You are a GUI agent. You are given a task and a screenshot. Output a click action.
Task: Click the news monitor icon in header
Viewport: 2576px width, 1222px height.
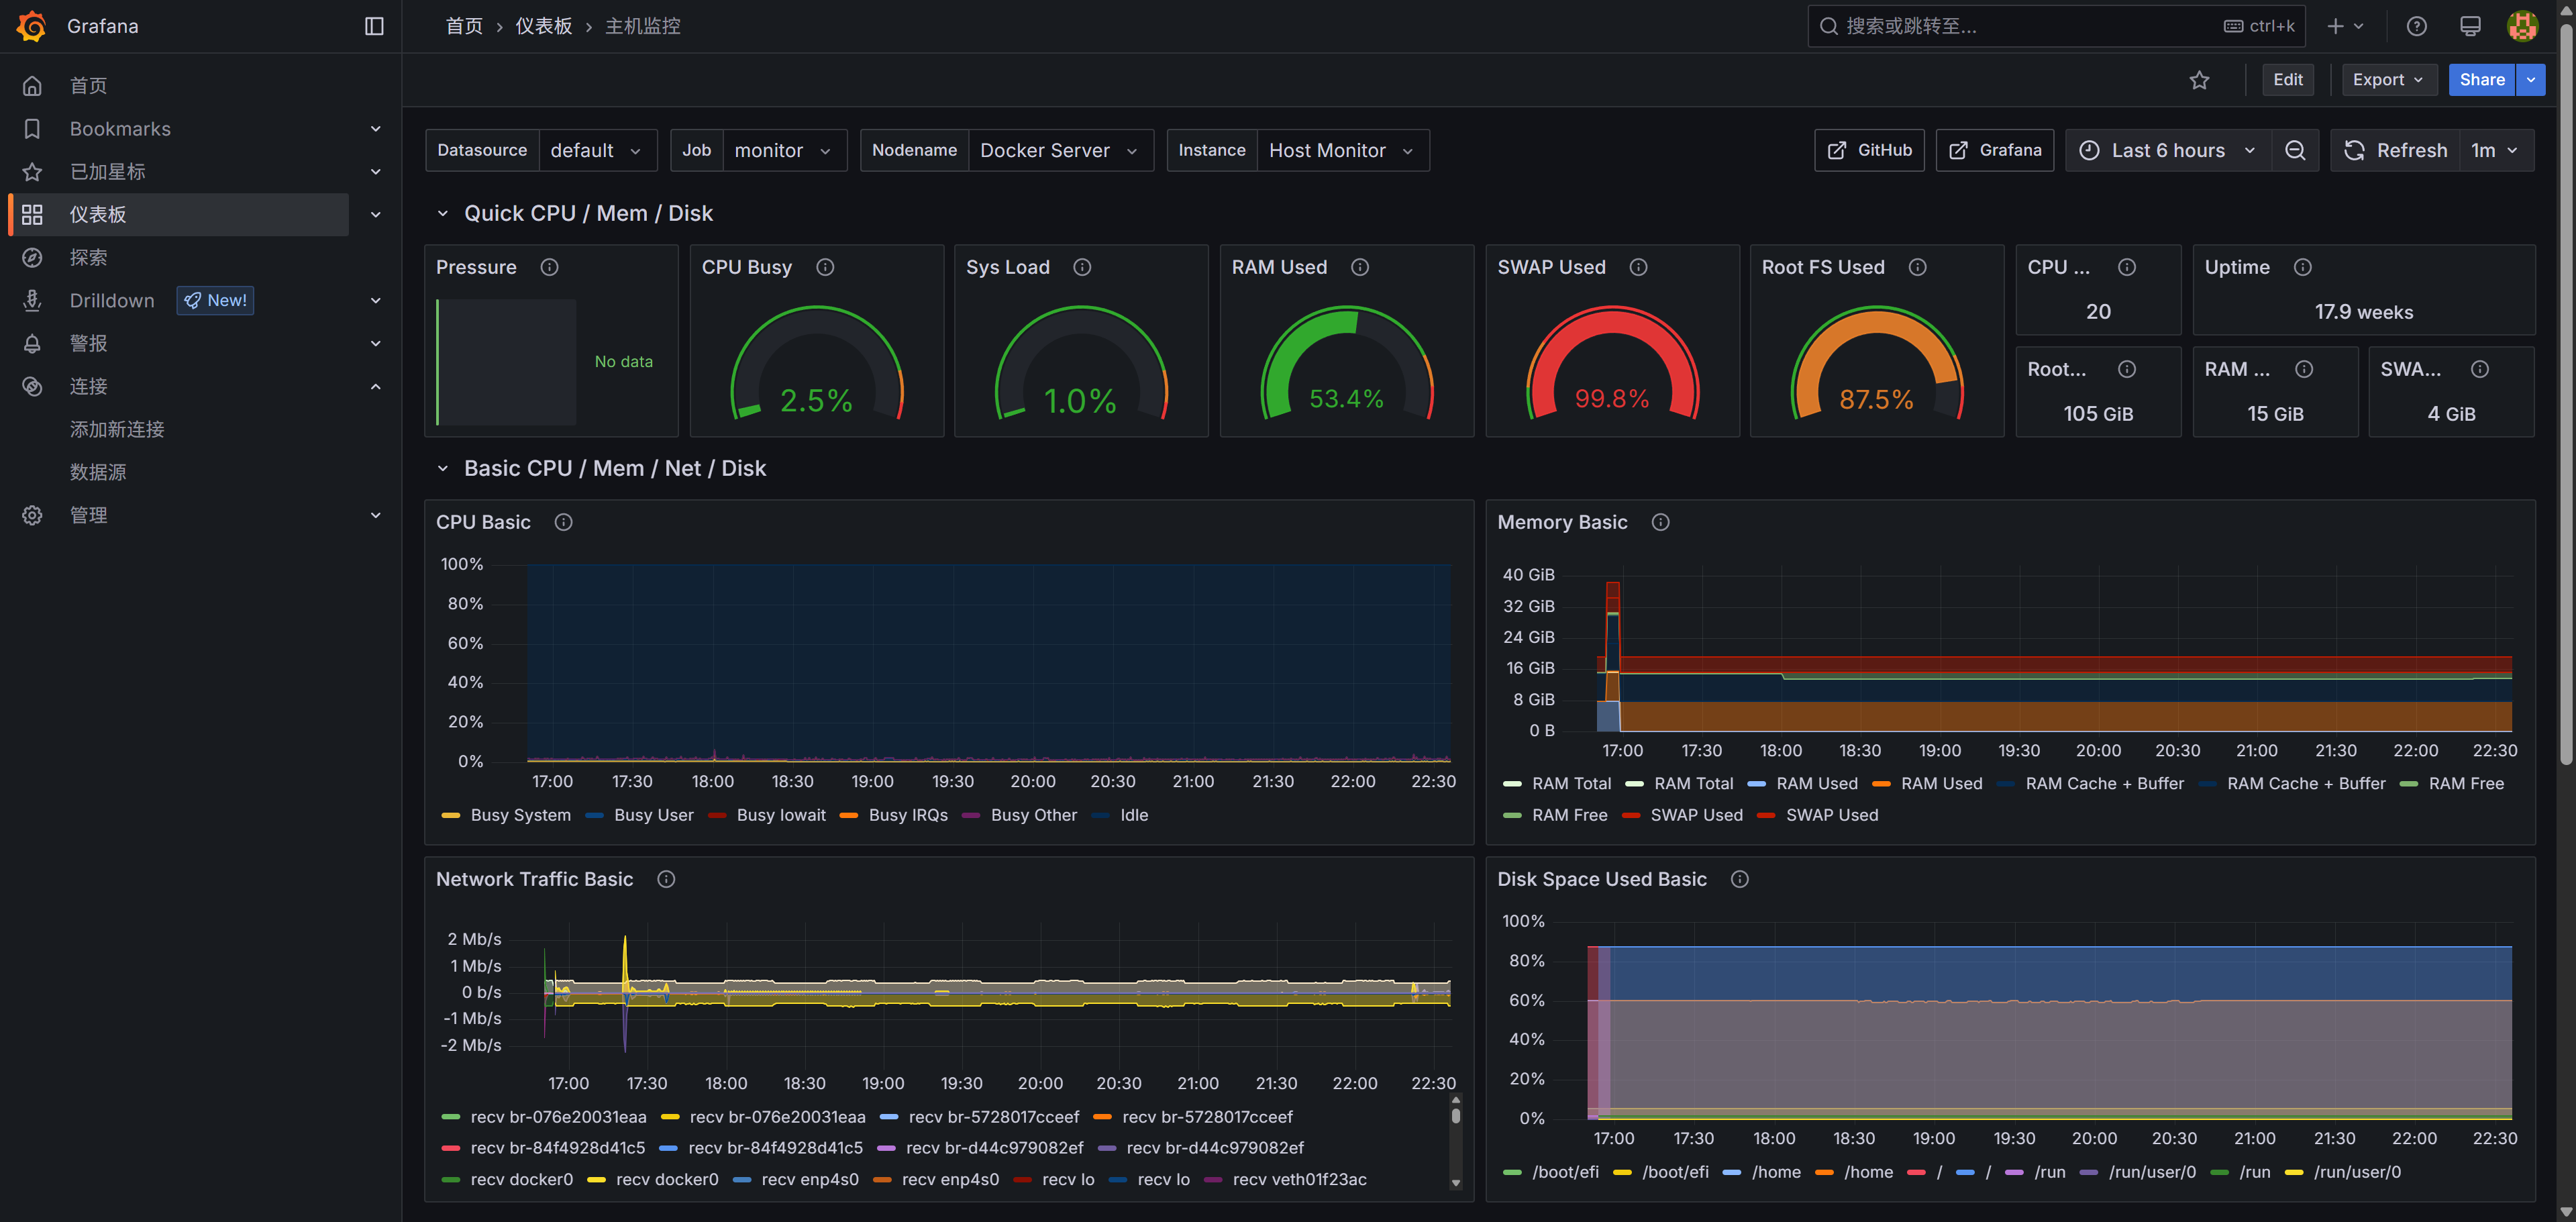click(2469, 26)
